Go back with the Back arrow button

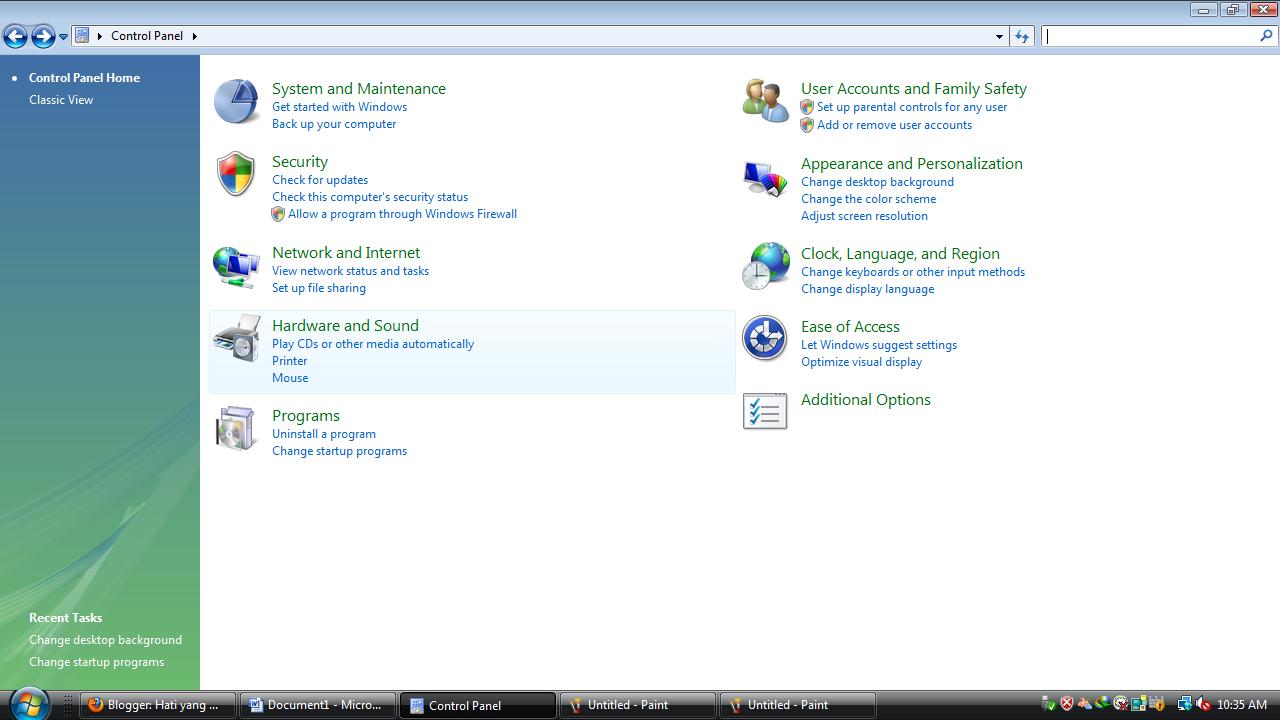[x=15, y=37]
